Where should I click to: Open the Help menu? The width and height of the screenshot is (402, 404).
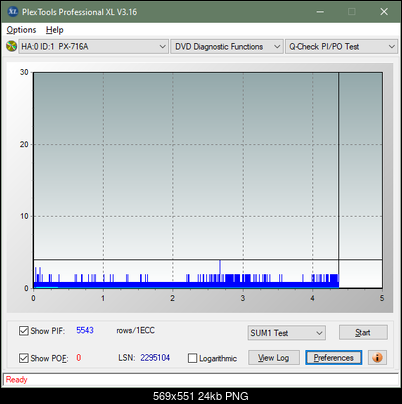(55, 30)
